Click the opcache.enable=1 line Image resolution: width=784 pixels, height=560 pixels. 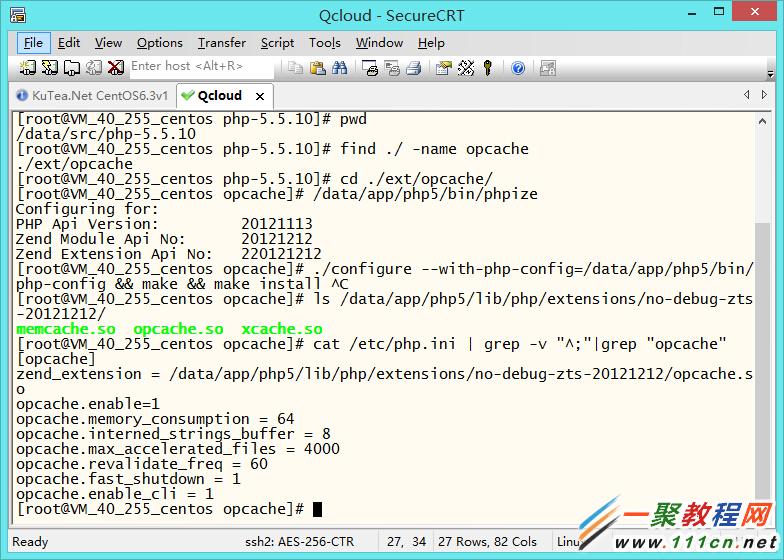pos(88,404)
